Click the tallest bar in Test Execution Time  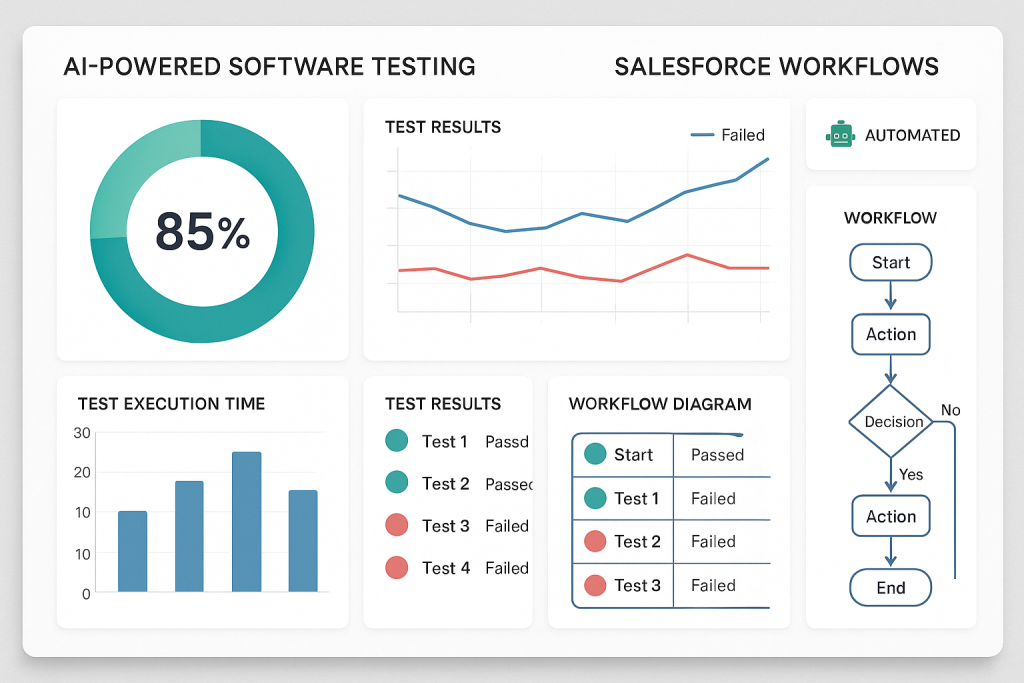[x=247, y=522]
